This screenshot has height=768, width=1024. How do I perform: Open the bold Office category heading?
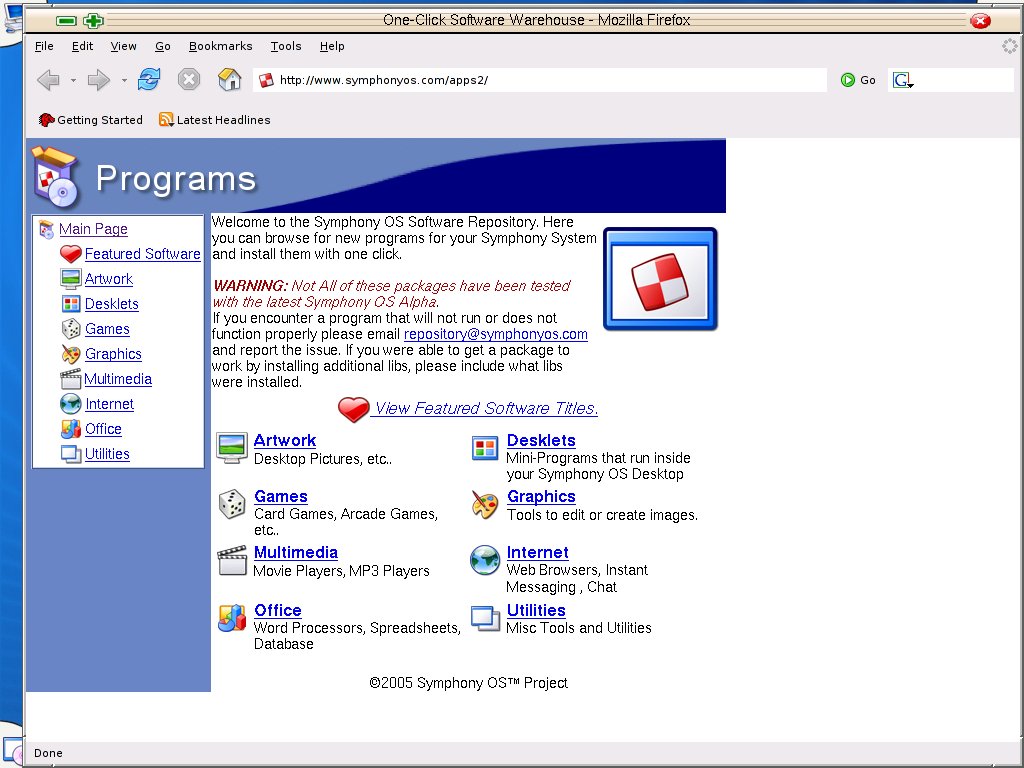pos(278,611)
